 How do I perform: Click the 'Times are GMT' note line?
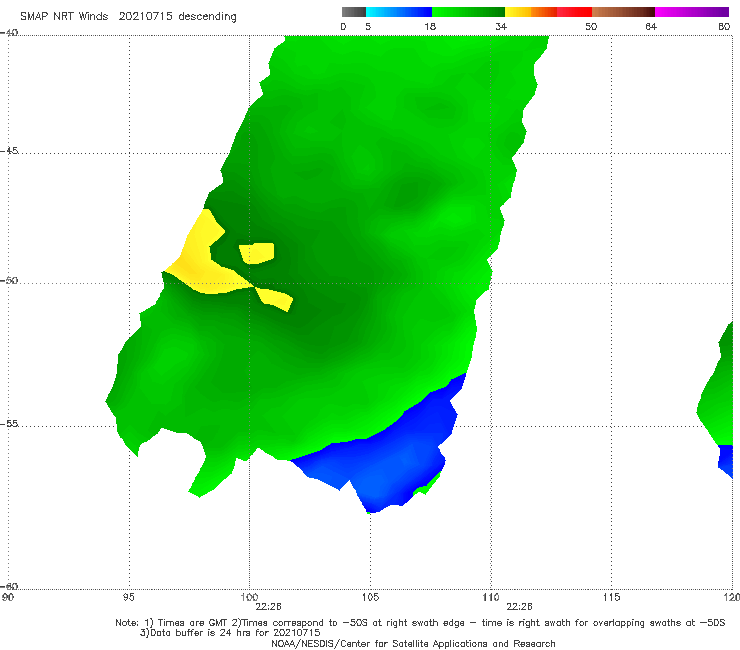tap(420, 623)
